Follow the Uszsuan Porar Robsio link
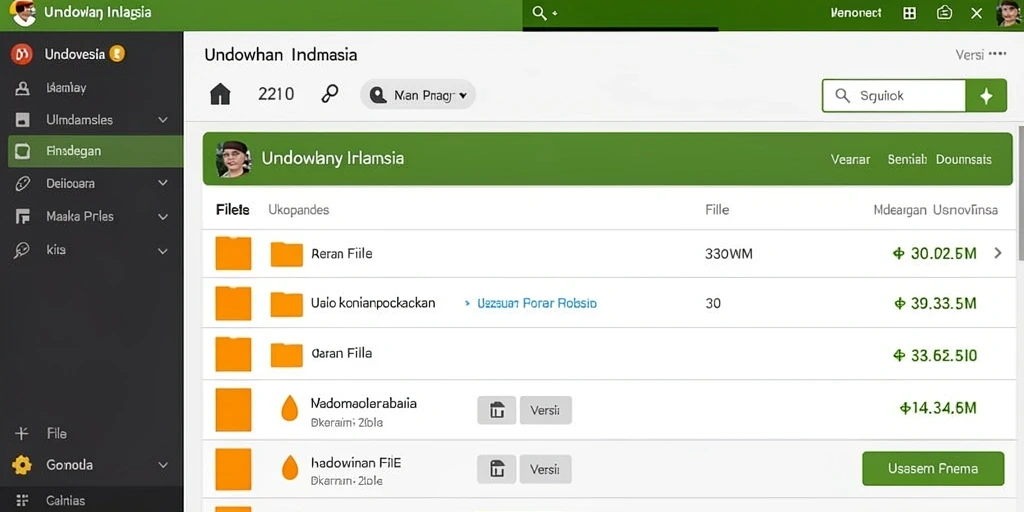This screenshot has height=512, width=1024. 537,304
